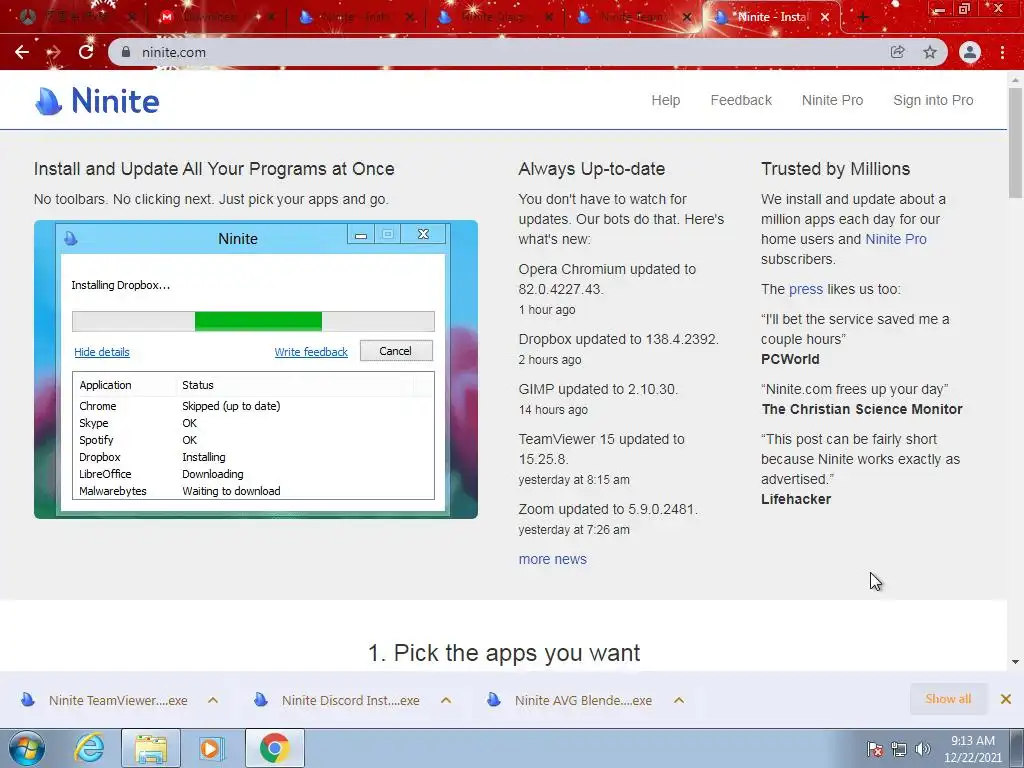This screenshot has height=768, width=1024.
Task: Click the Chrome taskbar icon
Action: pyautogui.click(x=275, y=748)
